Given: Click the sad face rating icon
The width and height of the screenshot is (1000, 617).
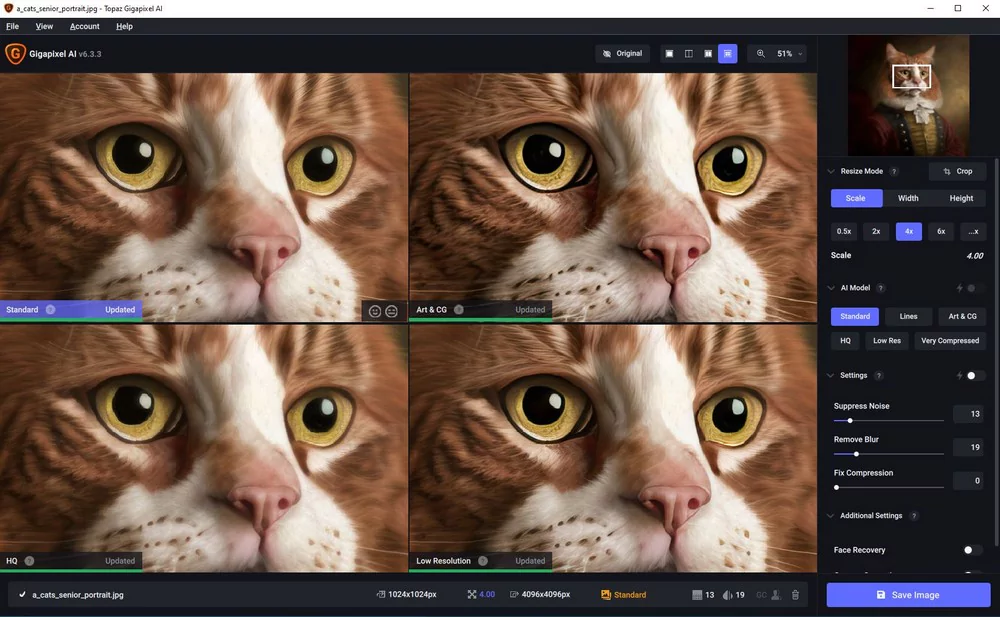Looking at the screenshot, I should click(x=391, y=311).
